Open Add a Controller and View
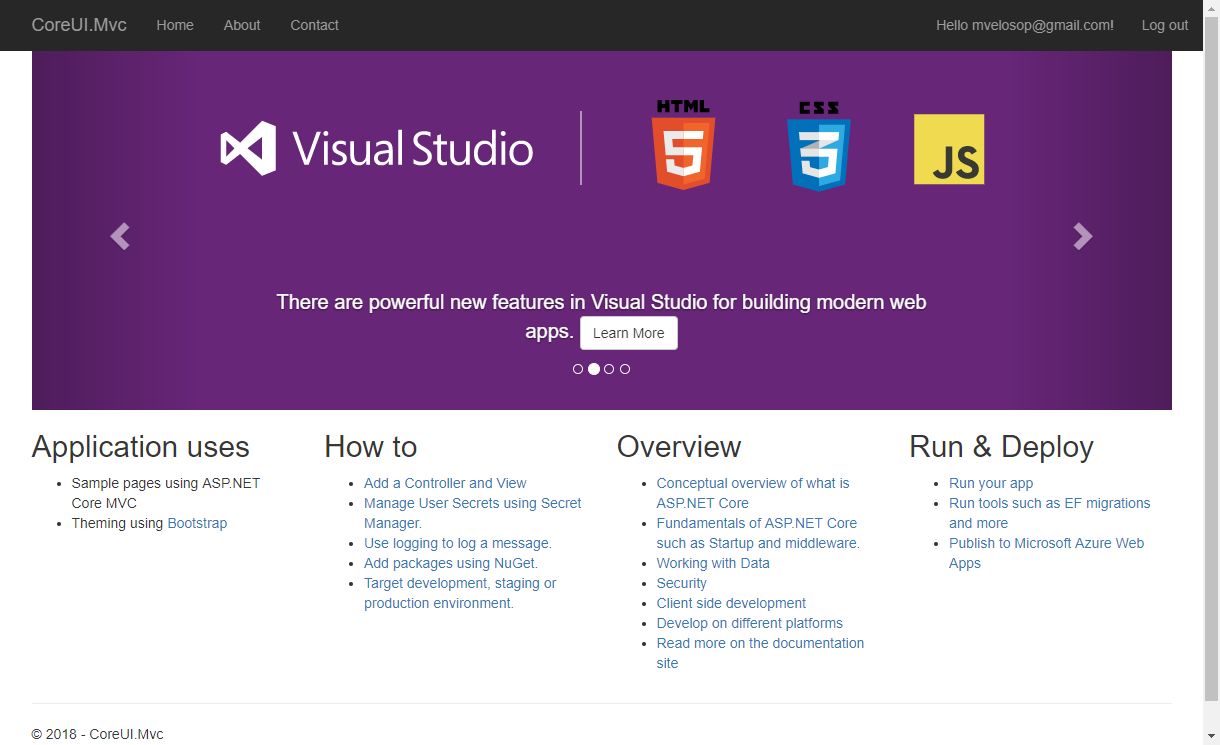This screenshot has height=745, width=1220. (445, 483)
